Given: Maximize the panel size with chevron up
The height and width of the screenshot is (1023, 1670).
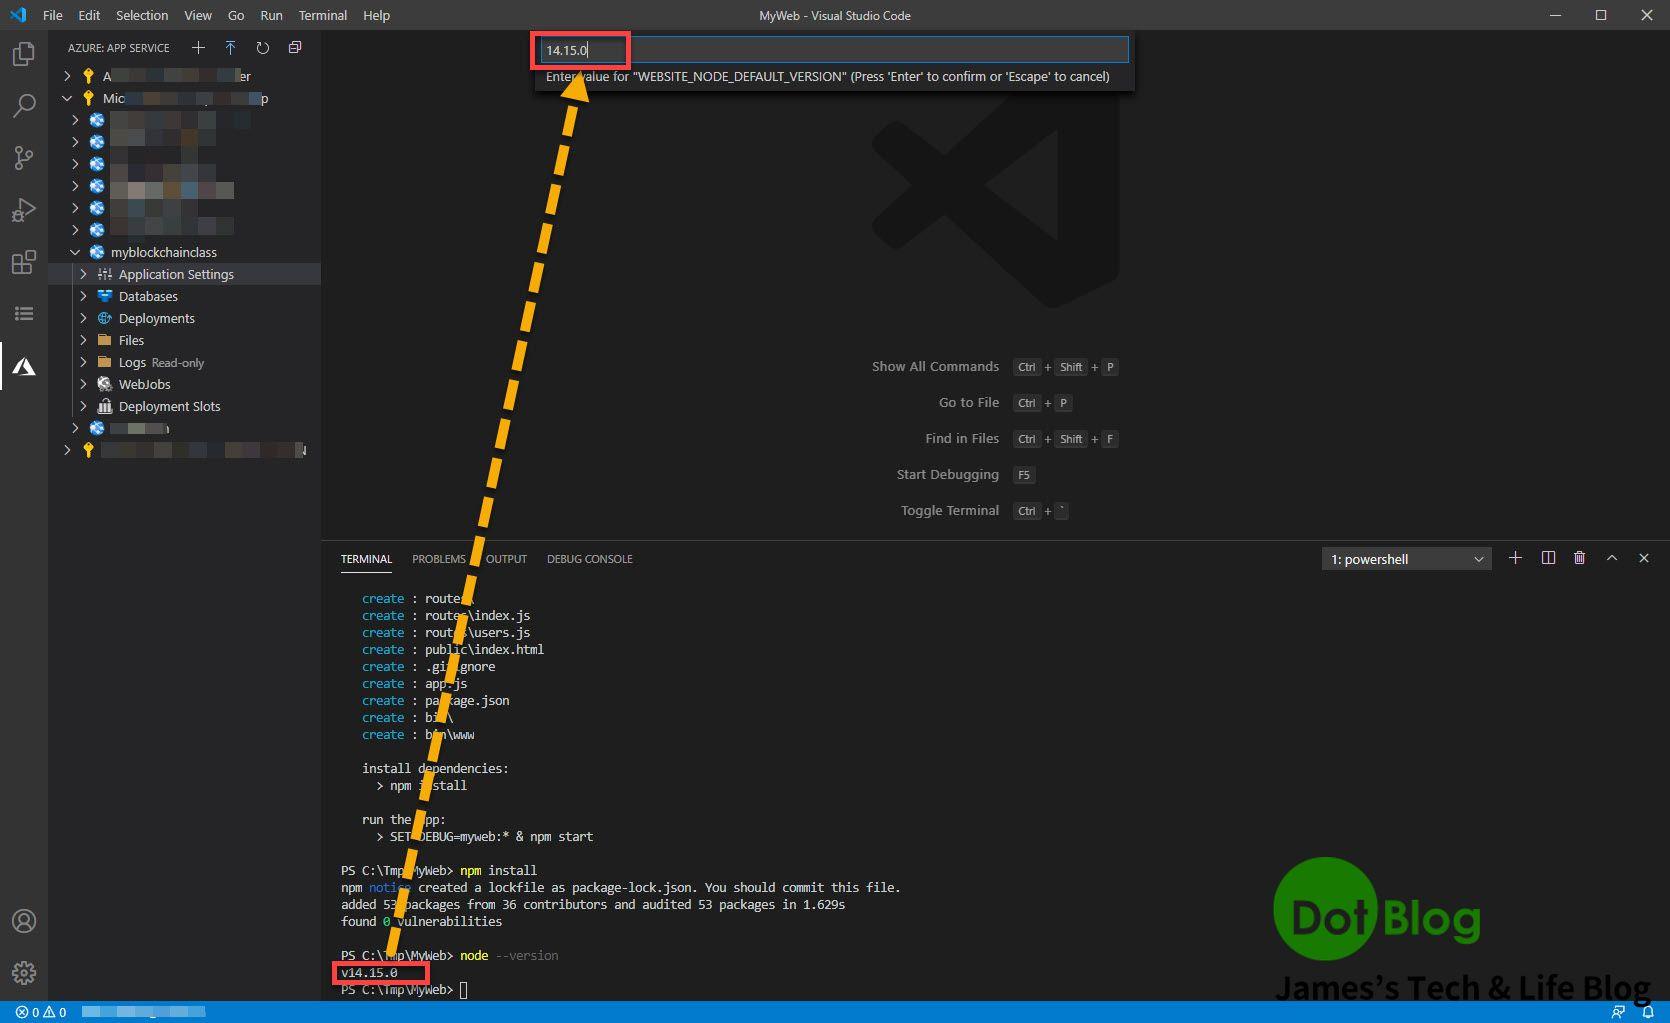Looking at the screenshot, I should pyautogui.click(x=1612, y=558).
